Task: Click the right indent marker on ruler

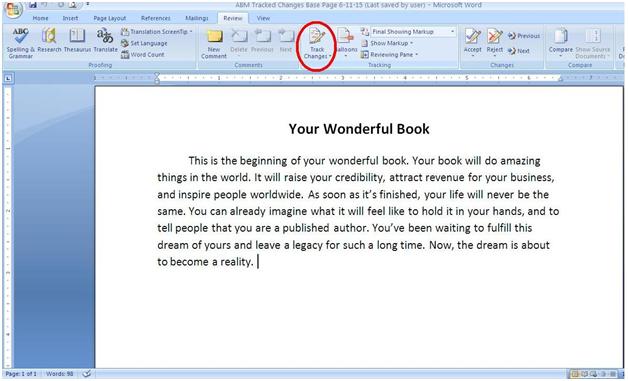Action: pos(561,80)
